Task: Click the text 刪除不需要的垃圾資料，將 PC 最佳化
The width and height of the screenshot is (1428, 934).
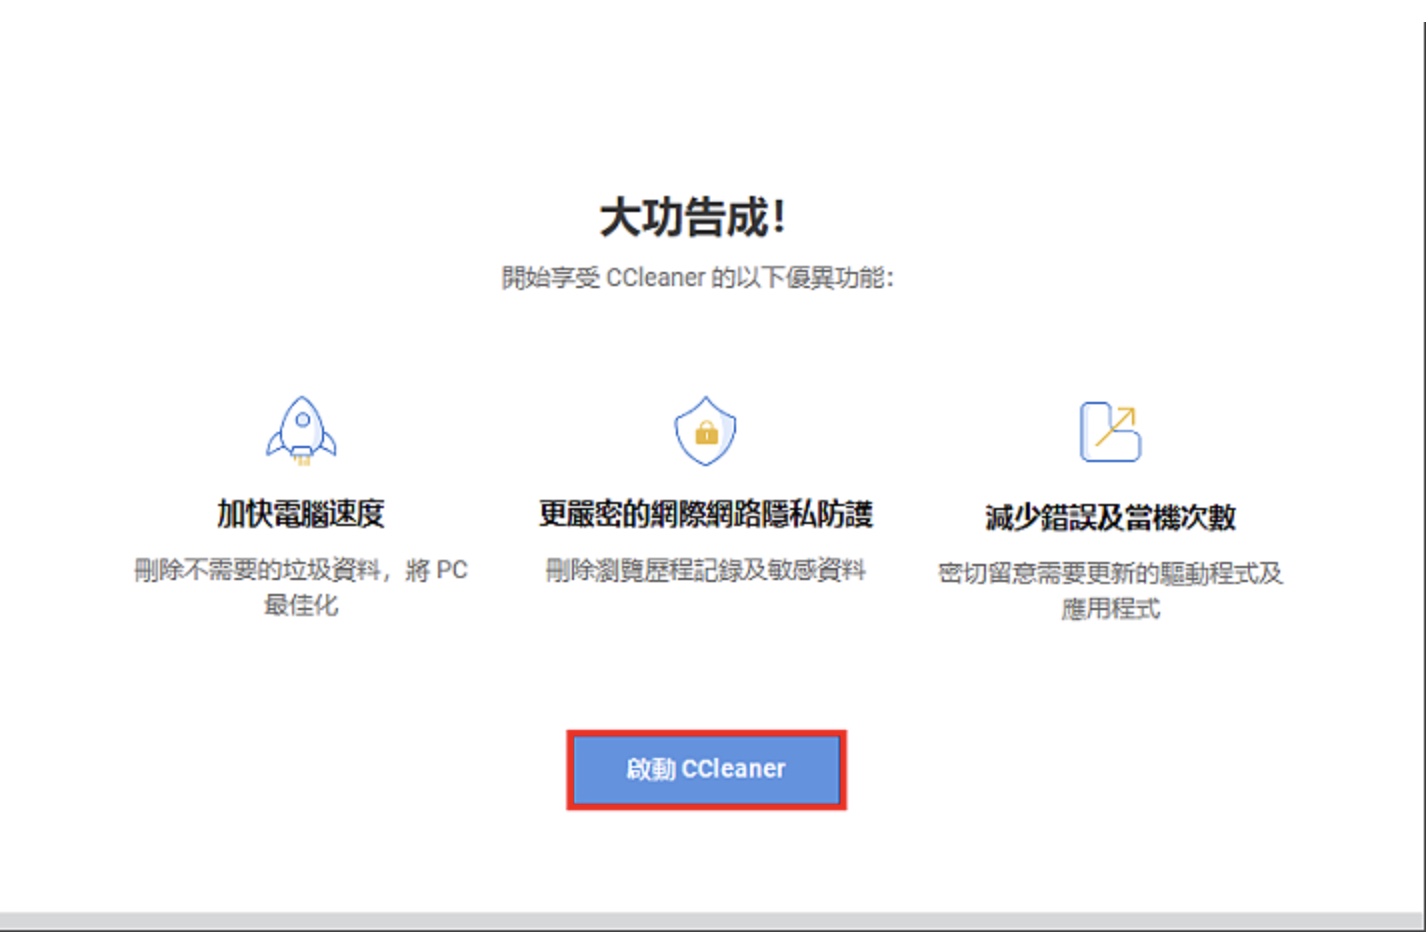Action: click(x=301, y=587)
